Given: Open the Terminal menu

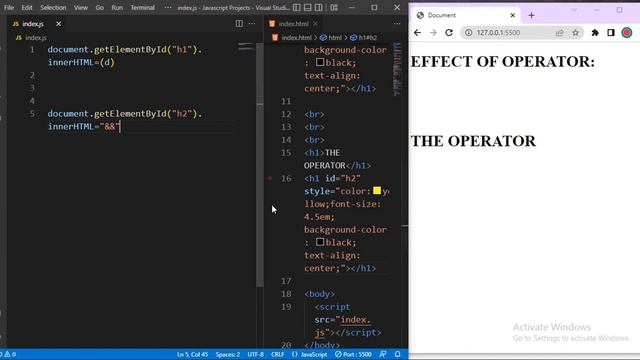Looking at the screenshot, I should point(142,7).
